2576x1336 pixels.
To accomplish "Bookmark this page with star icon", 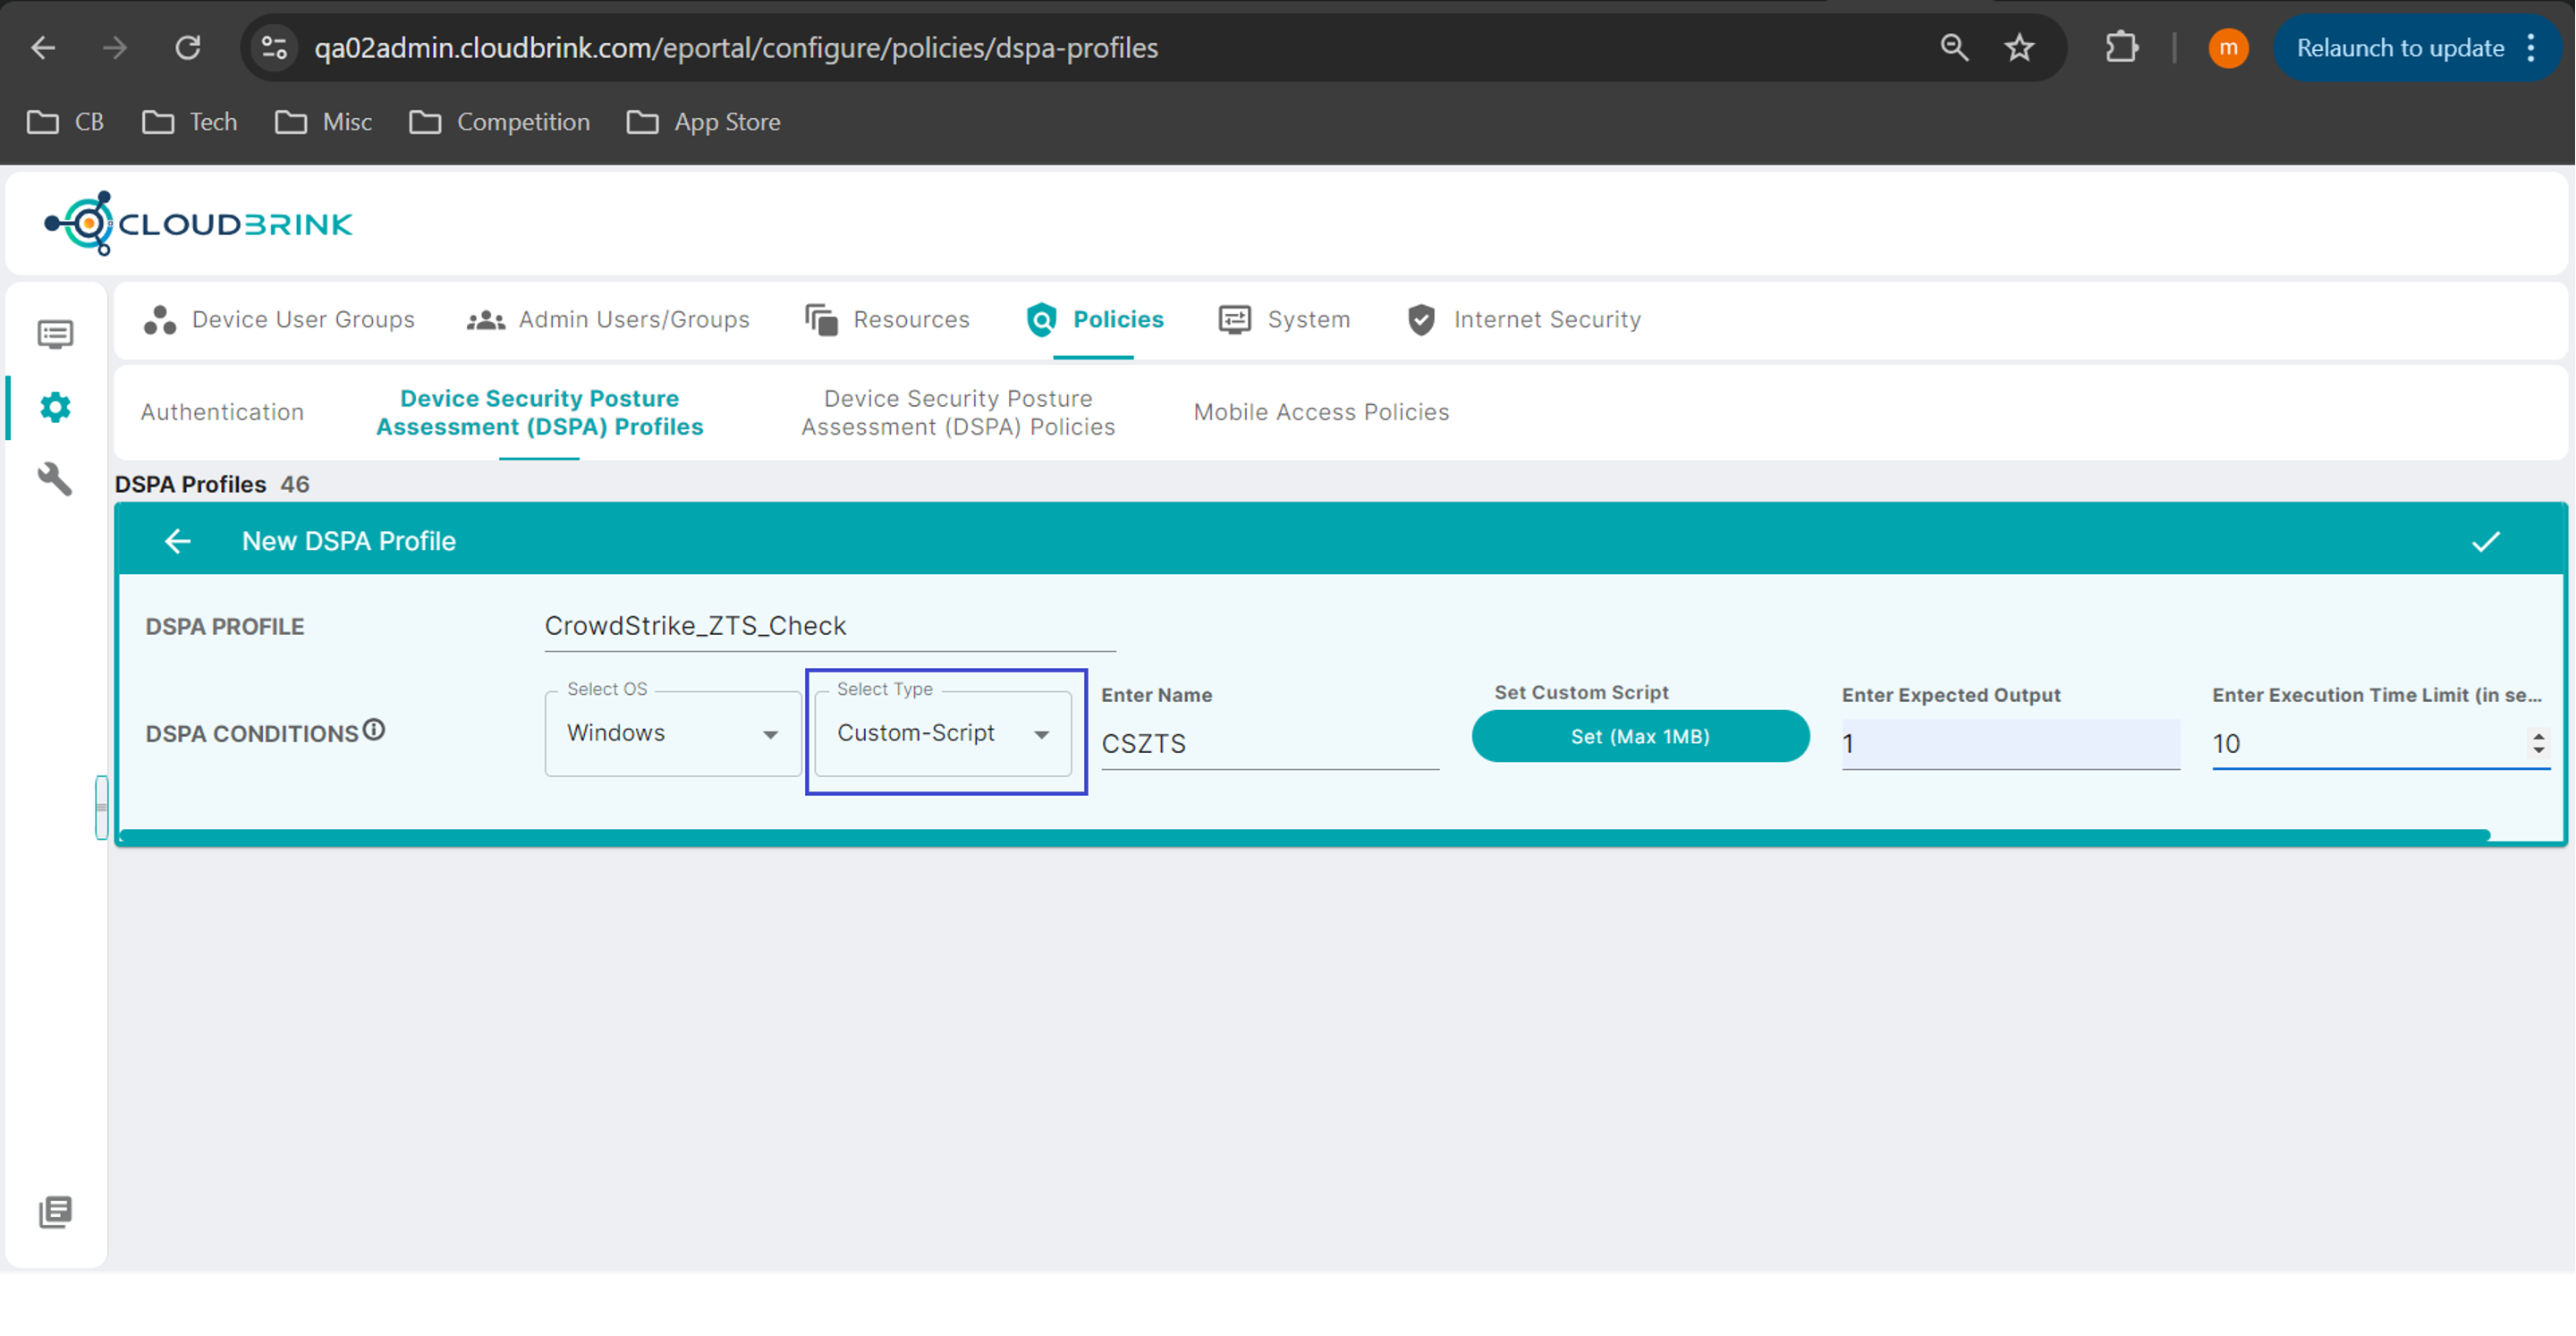I will click(2019, 47).
